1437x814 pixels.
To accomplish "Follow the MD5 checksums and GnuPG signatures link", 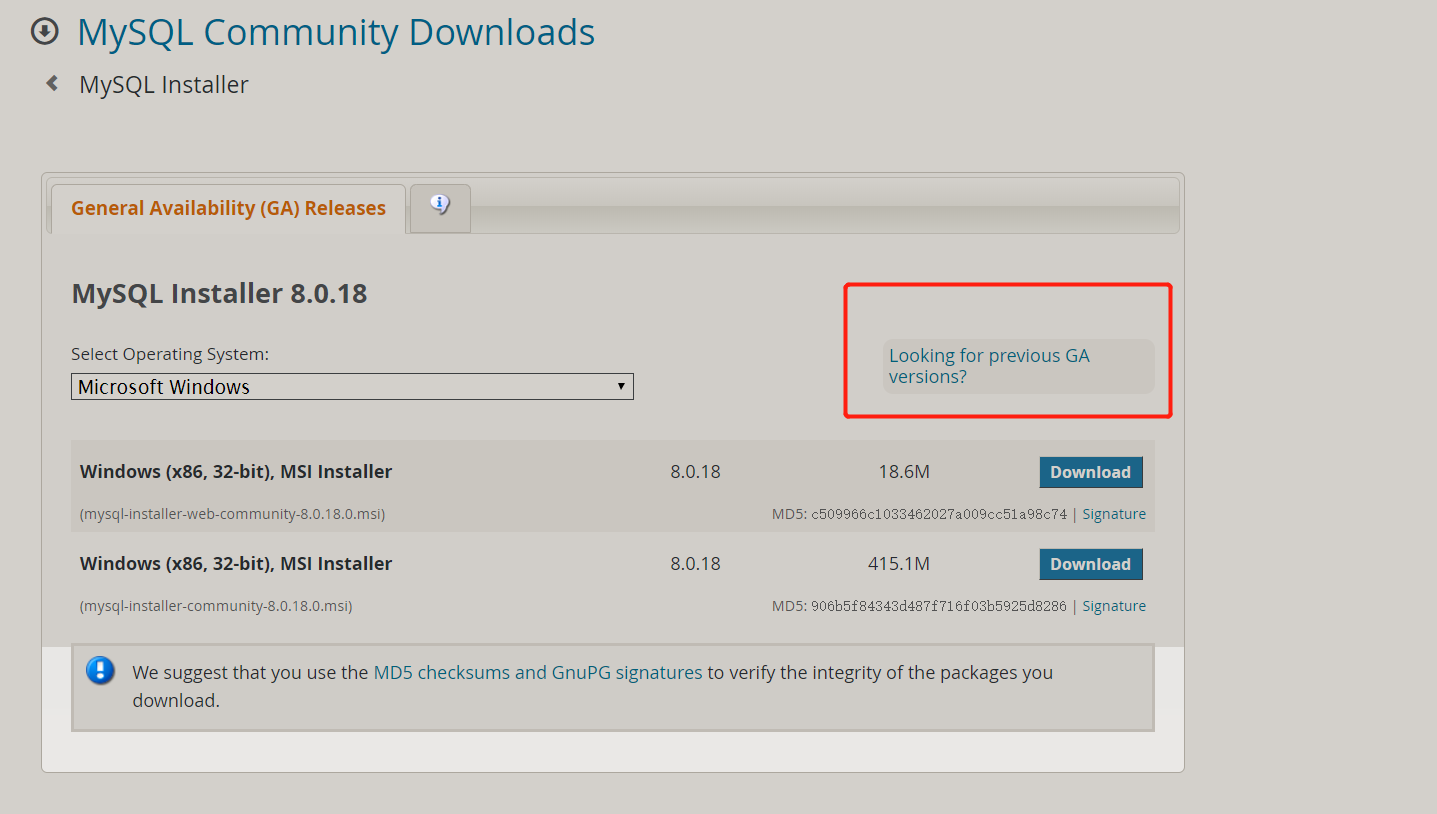I will click(x=537, y=672).
